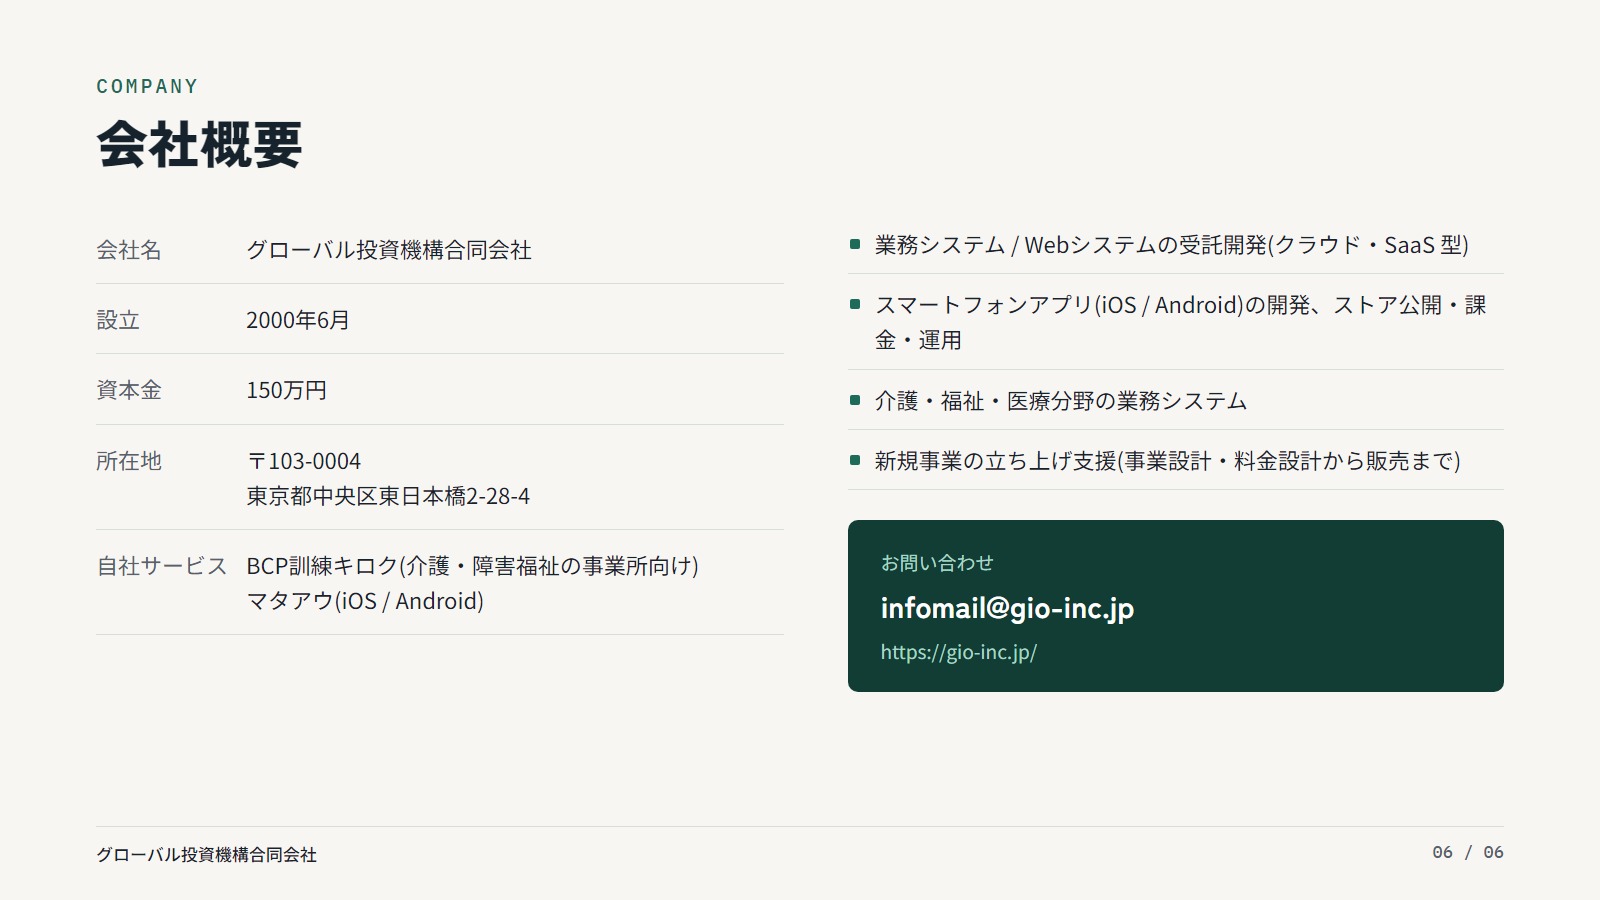Click the 所在地 row label

[x=129, y=461]
